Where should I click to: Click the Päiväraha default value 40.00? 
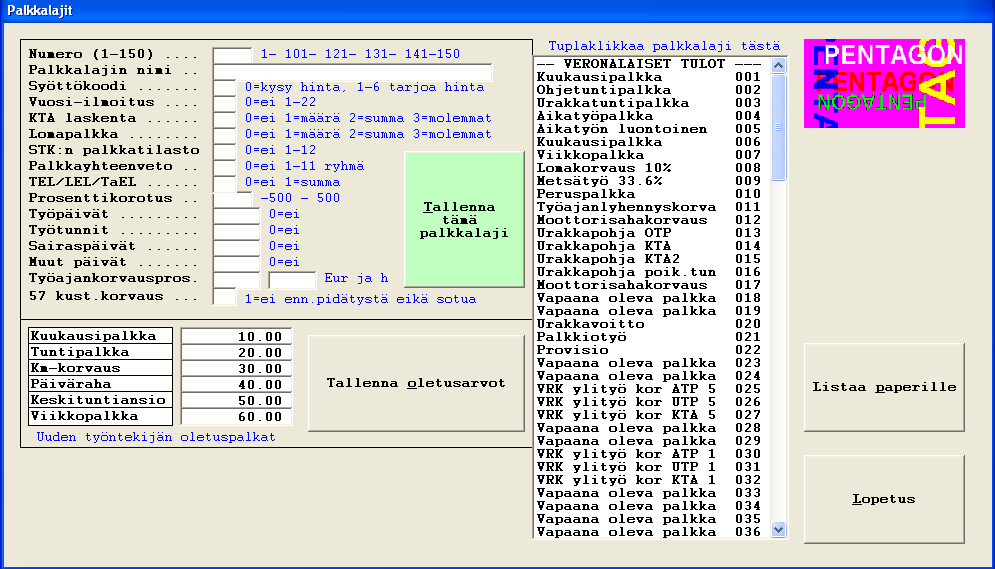[237, 385]
